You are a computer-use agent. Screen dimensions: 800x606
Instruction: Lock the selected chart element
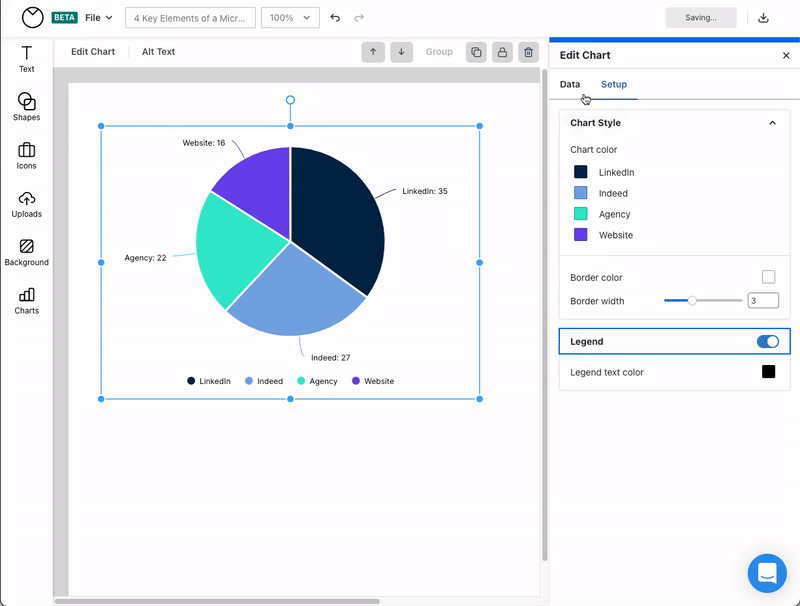point(503,51)
